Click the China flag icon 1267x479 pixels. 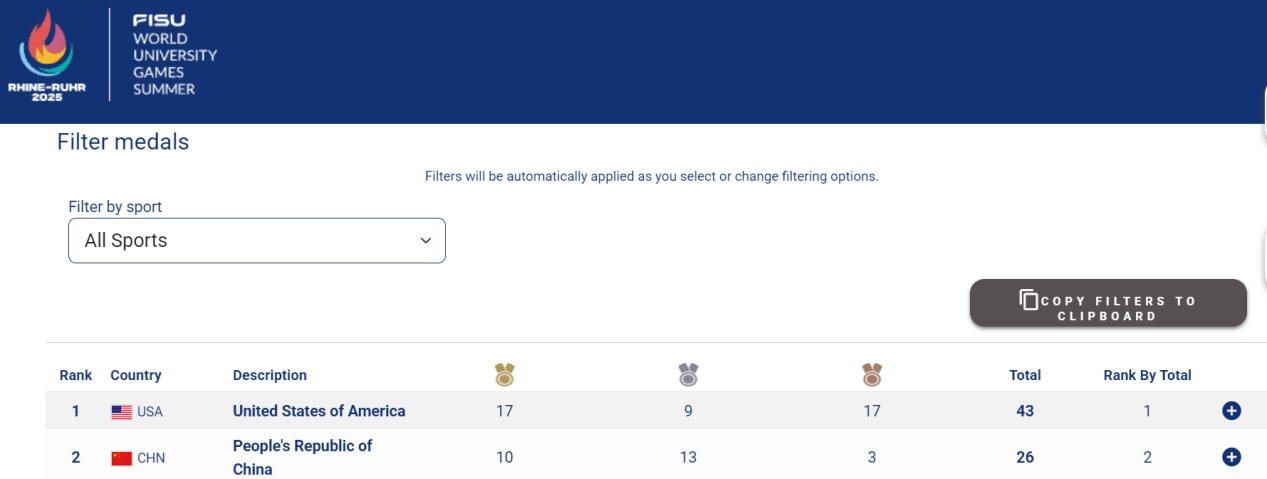click(121, 458)
